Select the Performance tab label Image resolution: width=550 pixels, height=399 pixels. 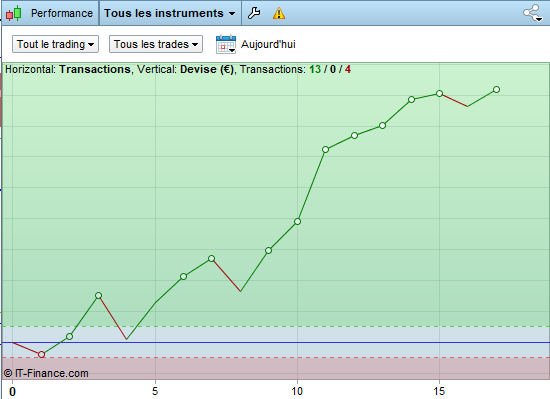(x=62, y=13)
